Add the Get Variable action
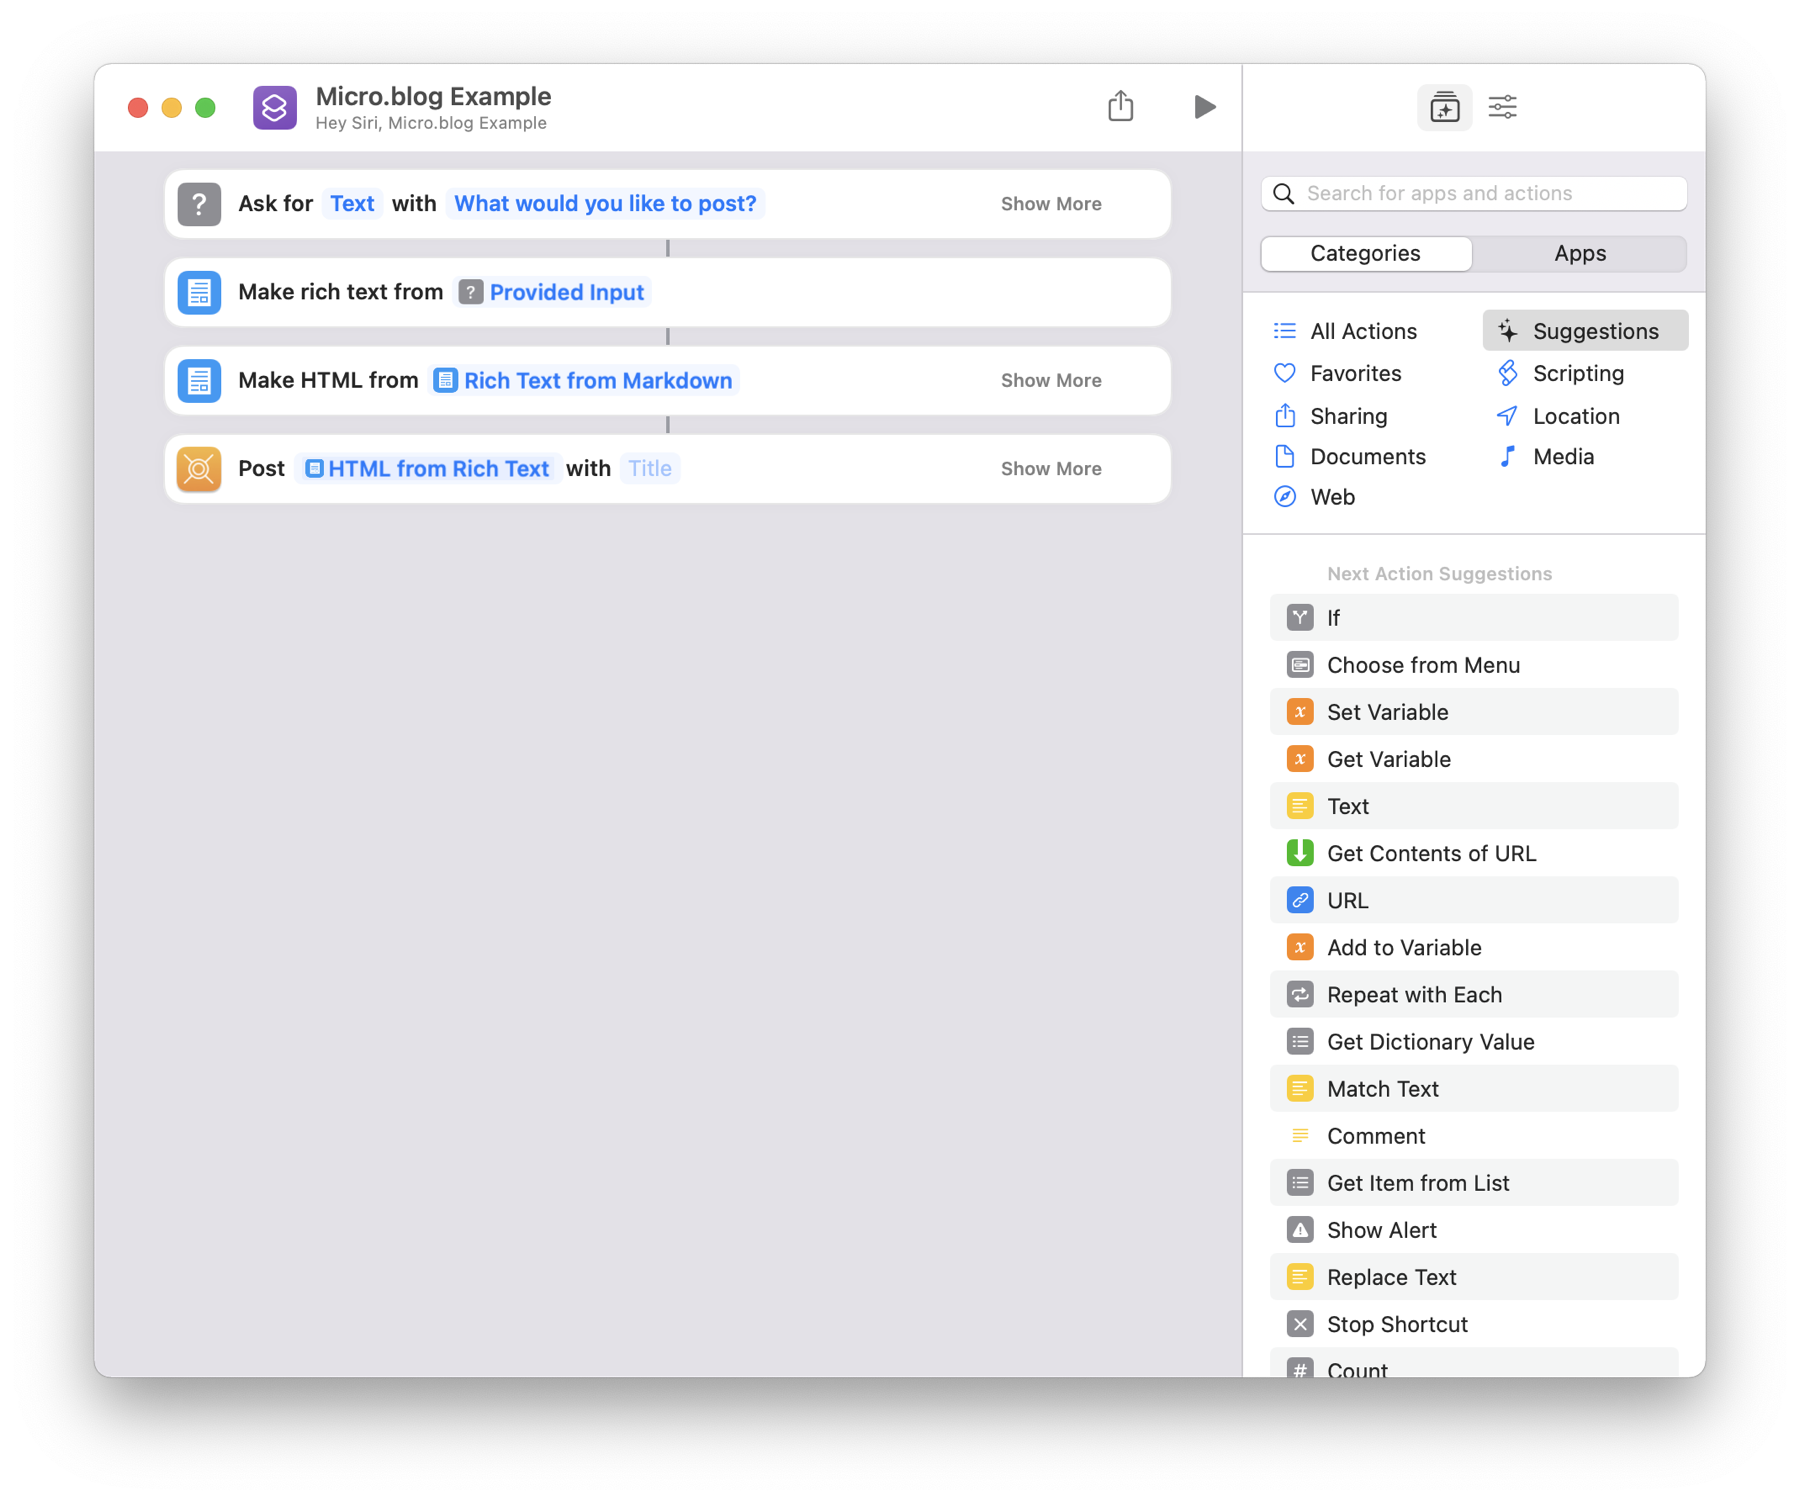Screen dimensions: 1800x1502 click(1474, 759)
